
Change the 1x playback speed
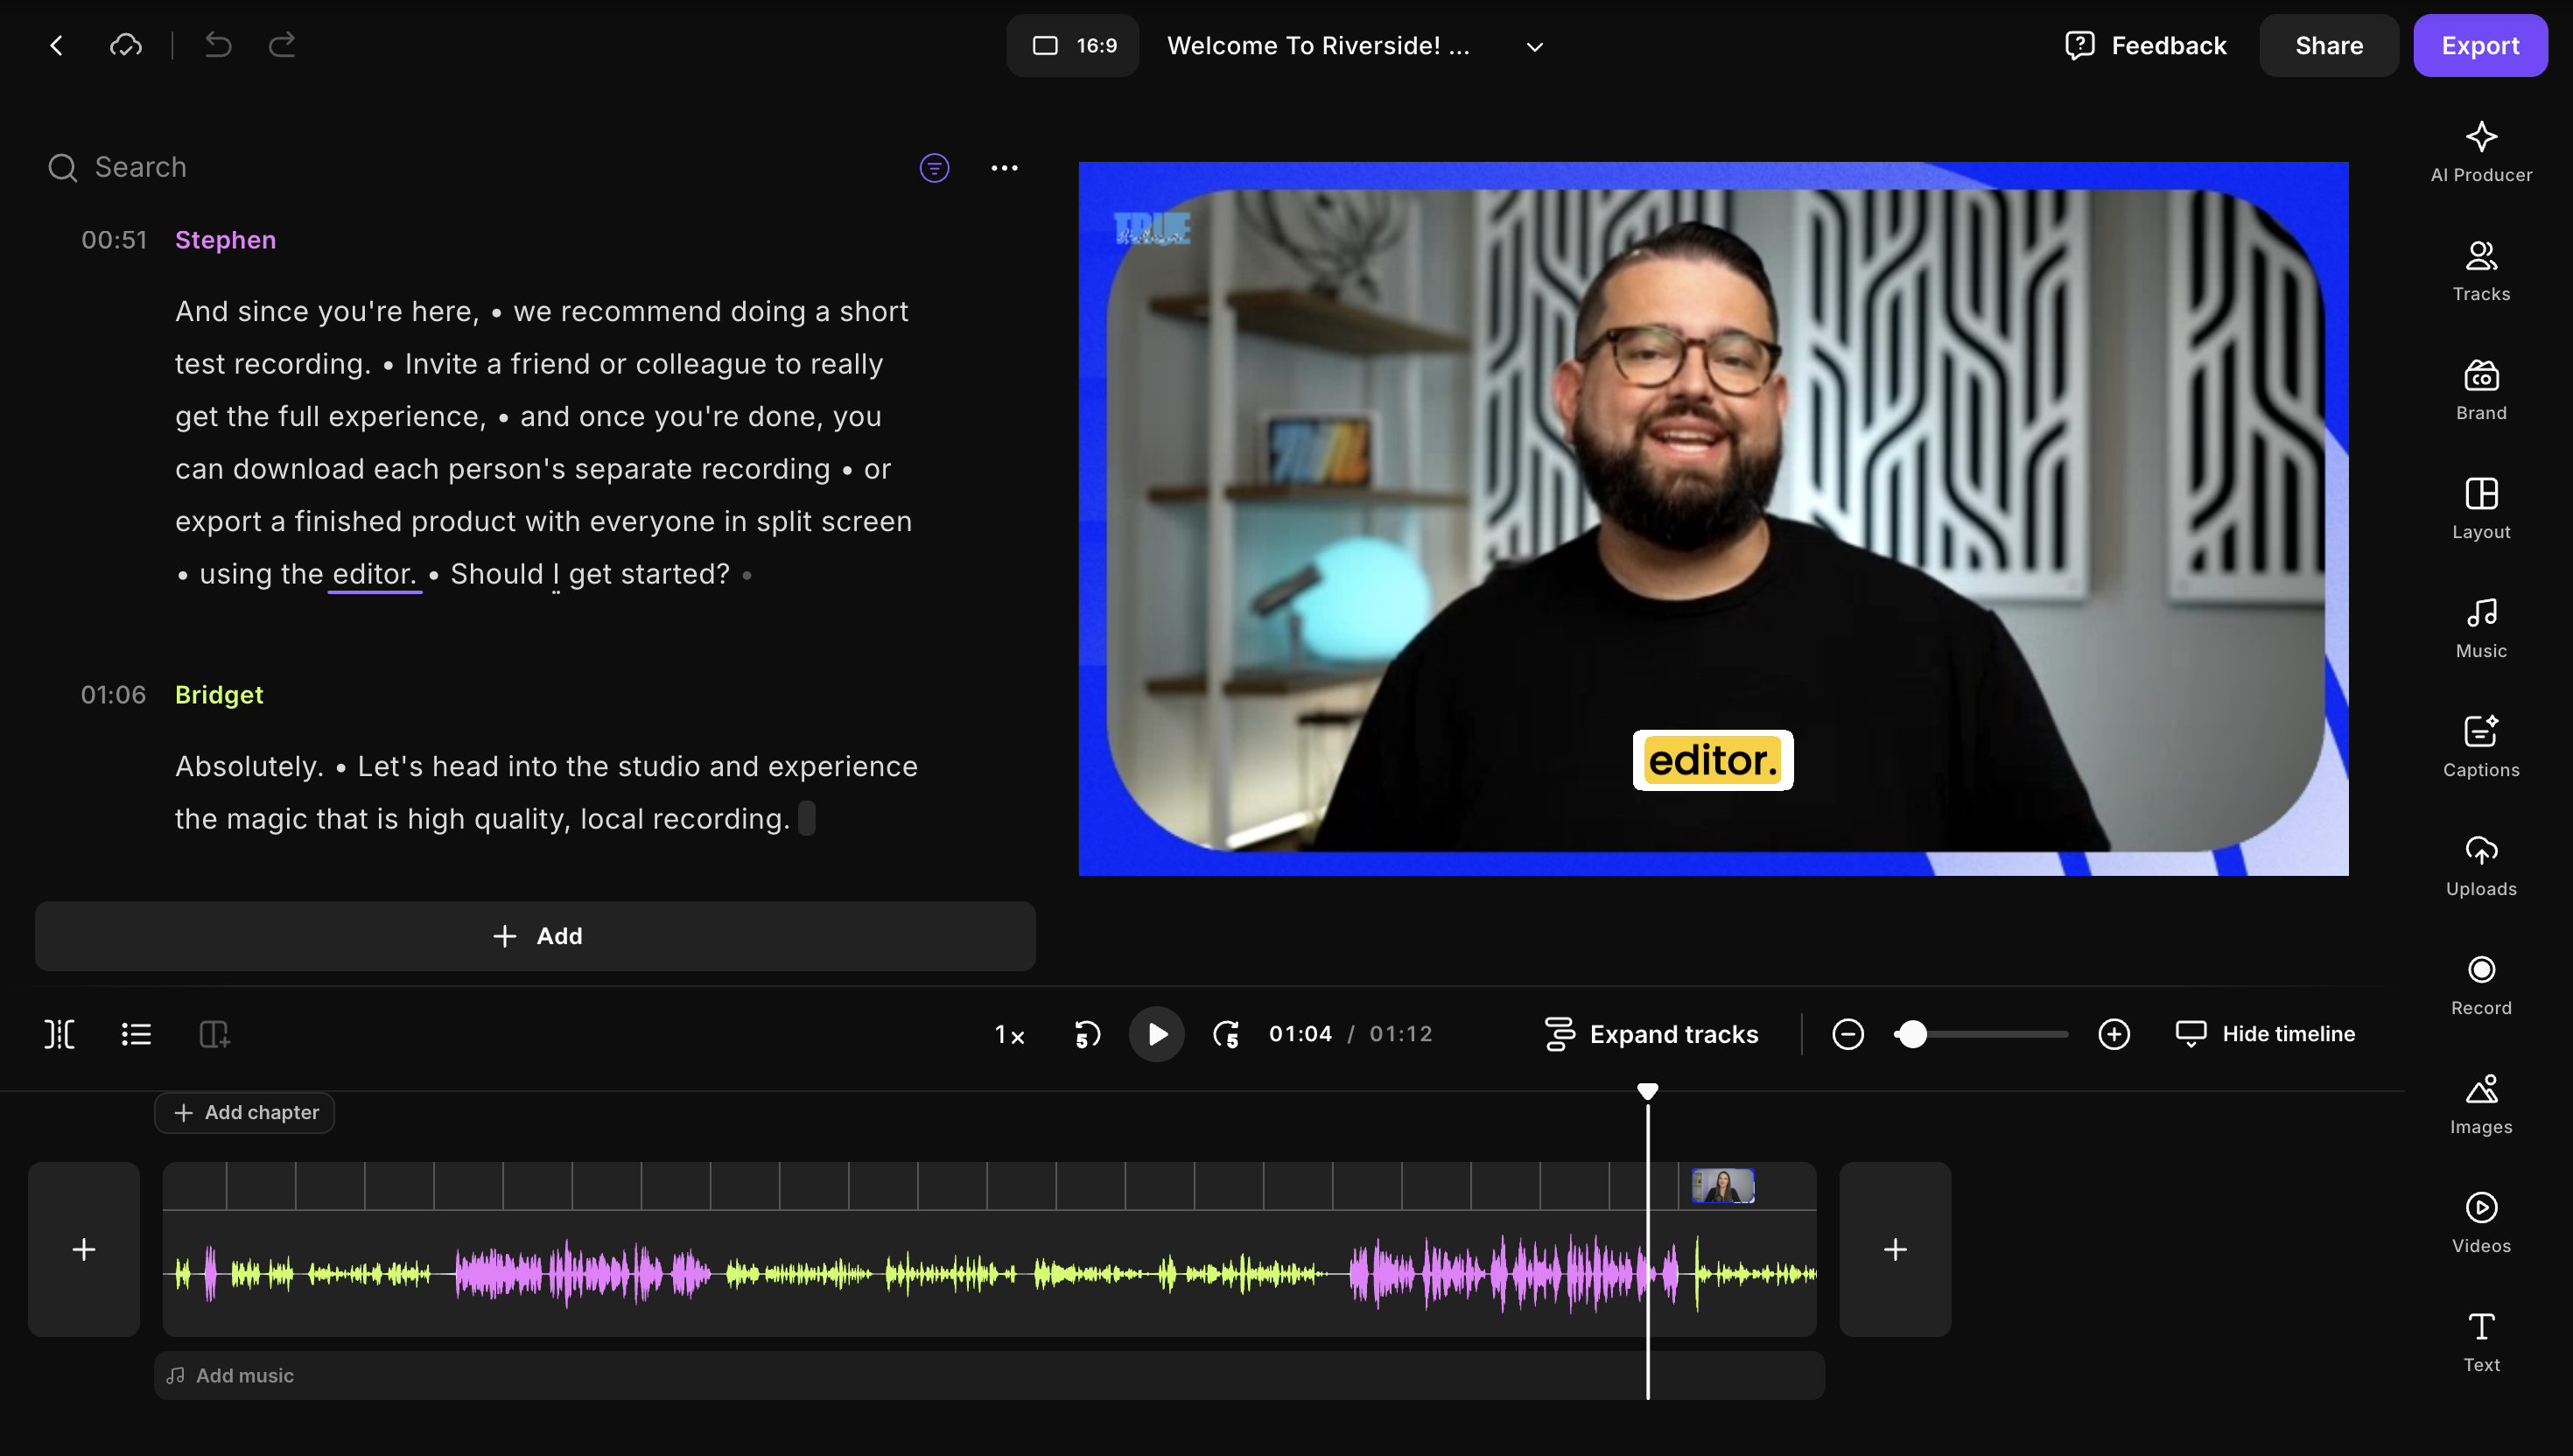click(1009, 1035)
